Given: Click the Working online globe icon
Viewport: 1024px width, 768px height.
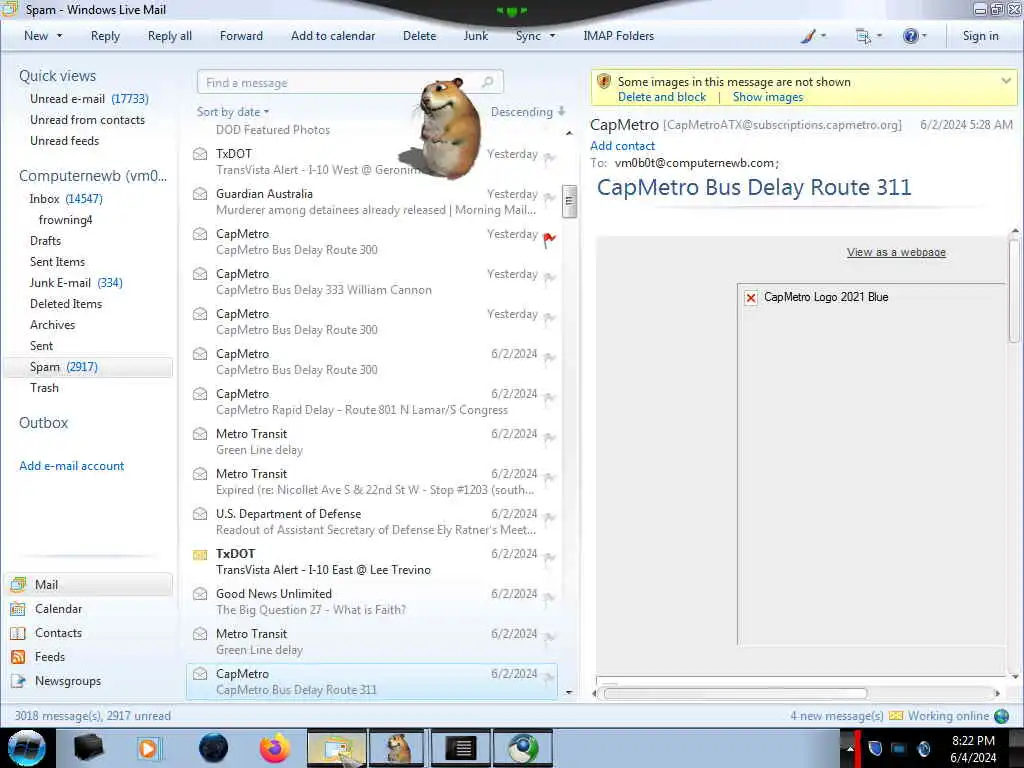Looking at the screenshot, I should (1002, 716).
